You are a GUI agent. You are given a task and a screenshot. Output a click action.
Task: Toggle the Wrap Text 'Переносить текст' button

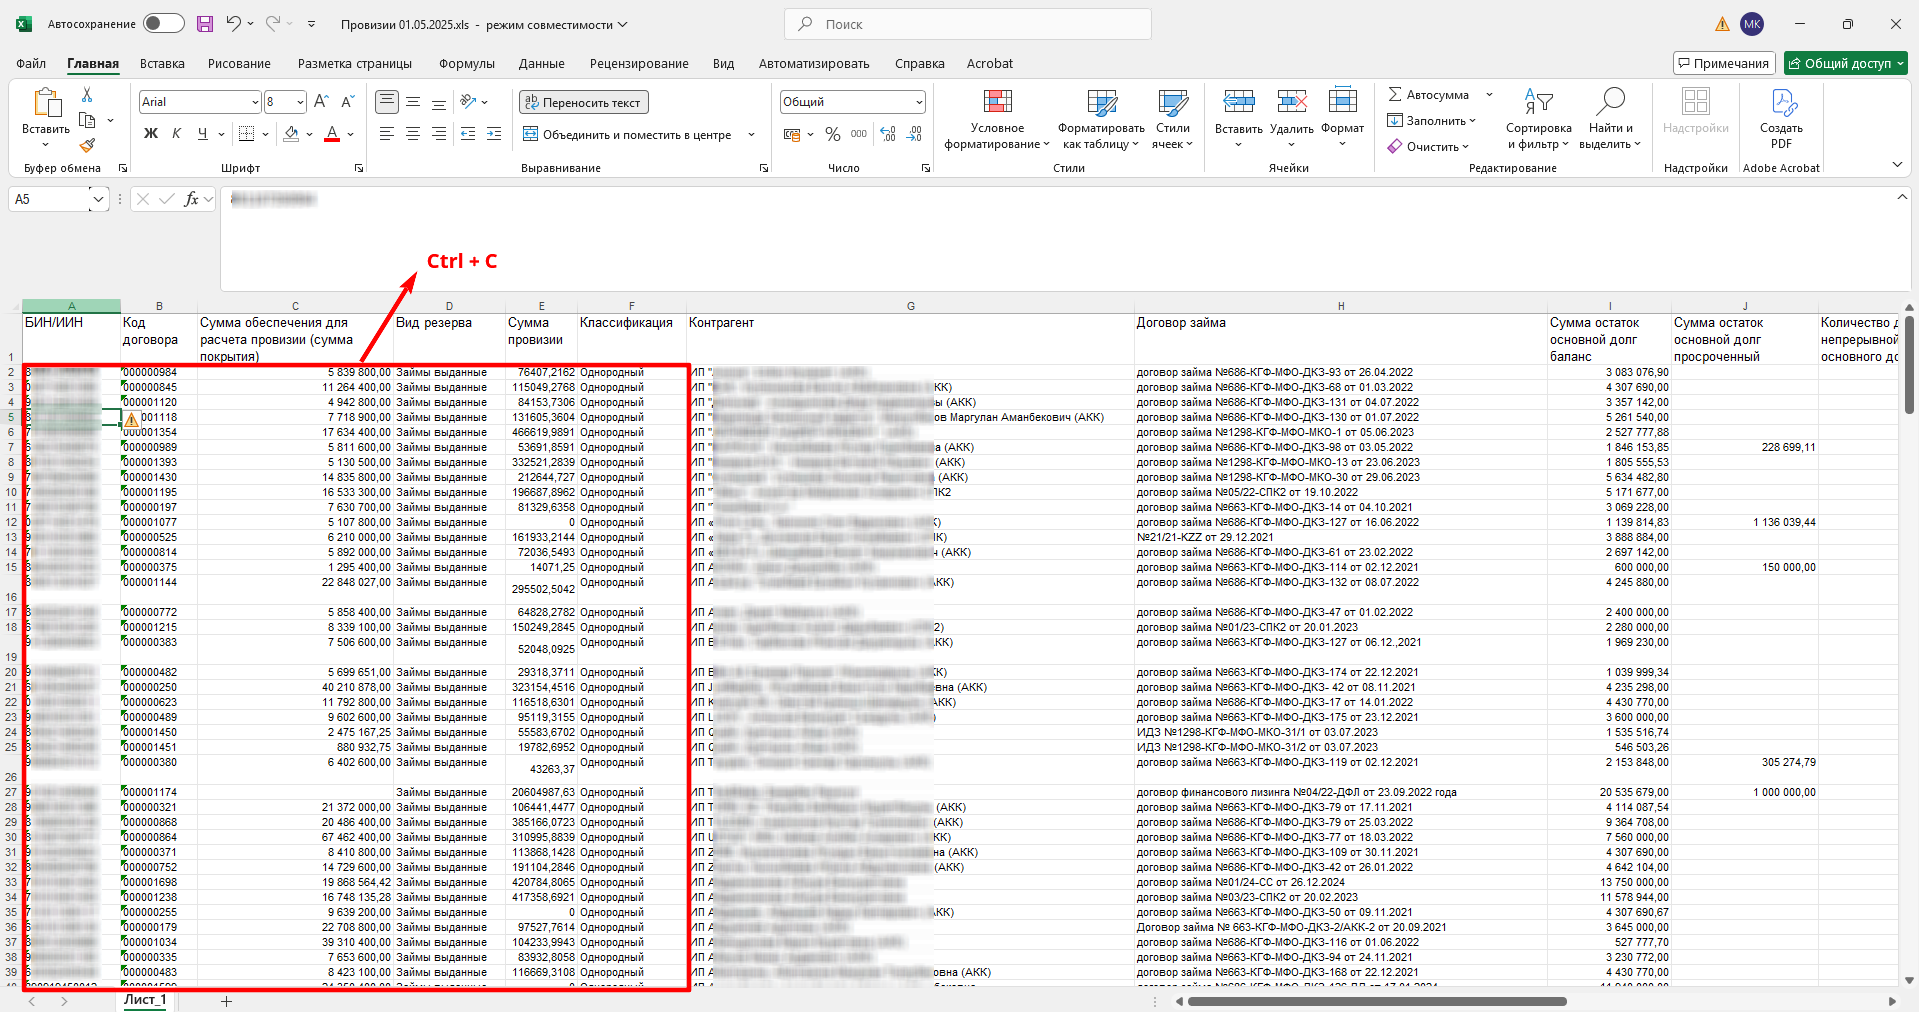click(x=584, y=102)
